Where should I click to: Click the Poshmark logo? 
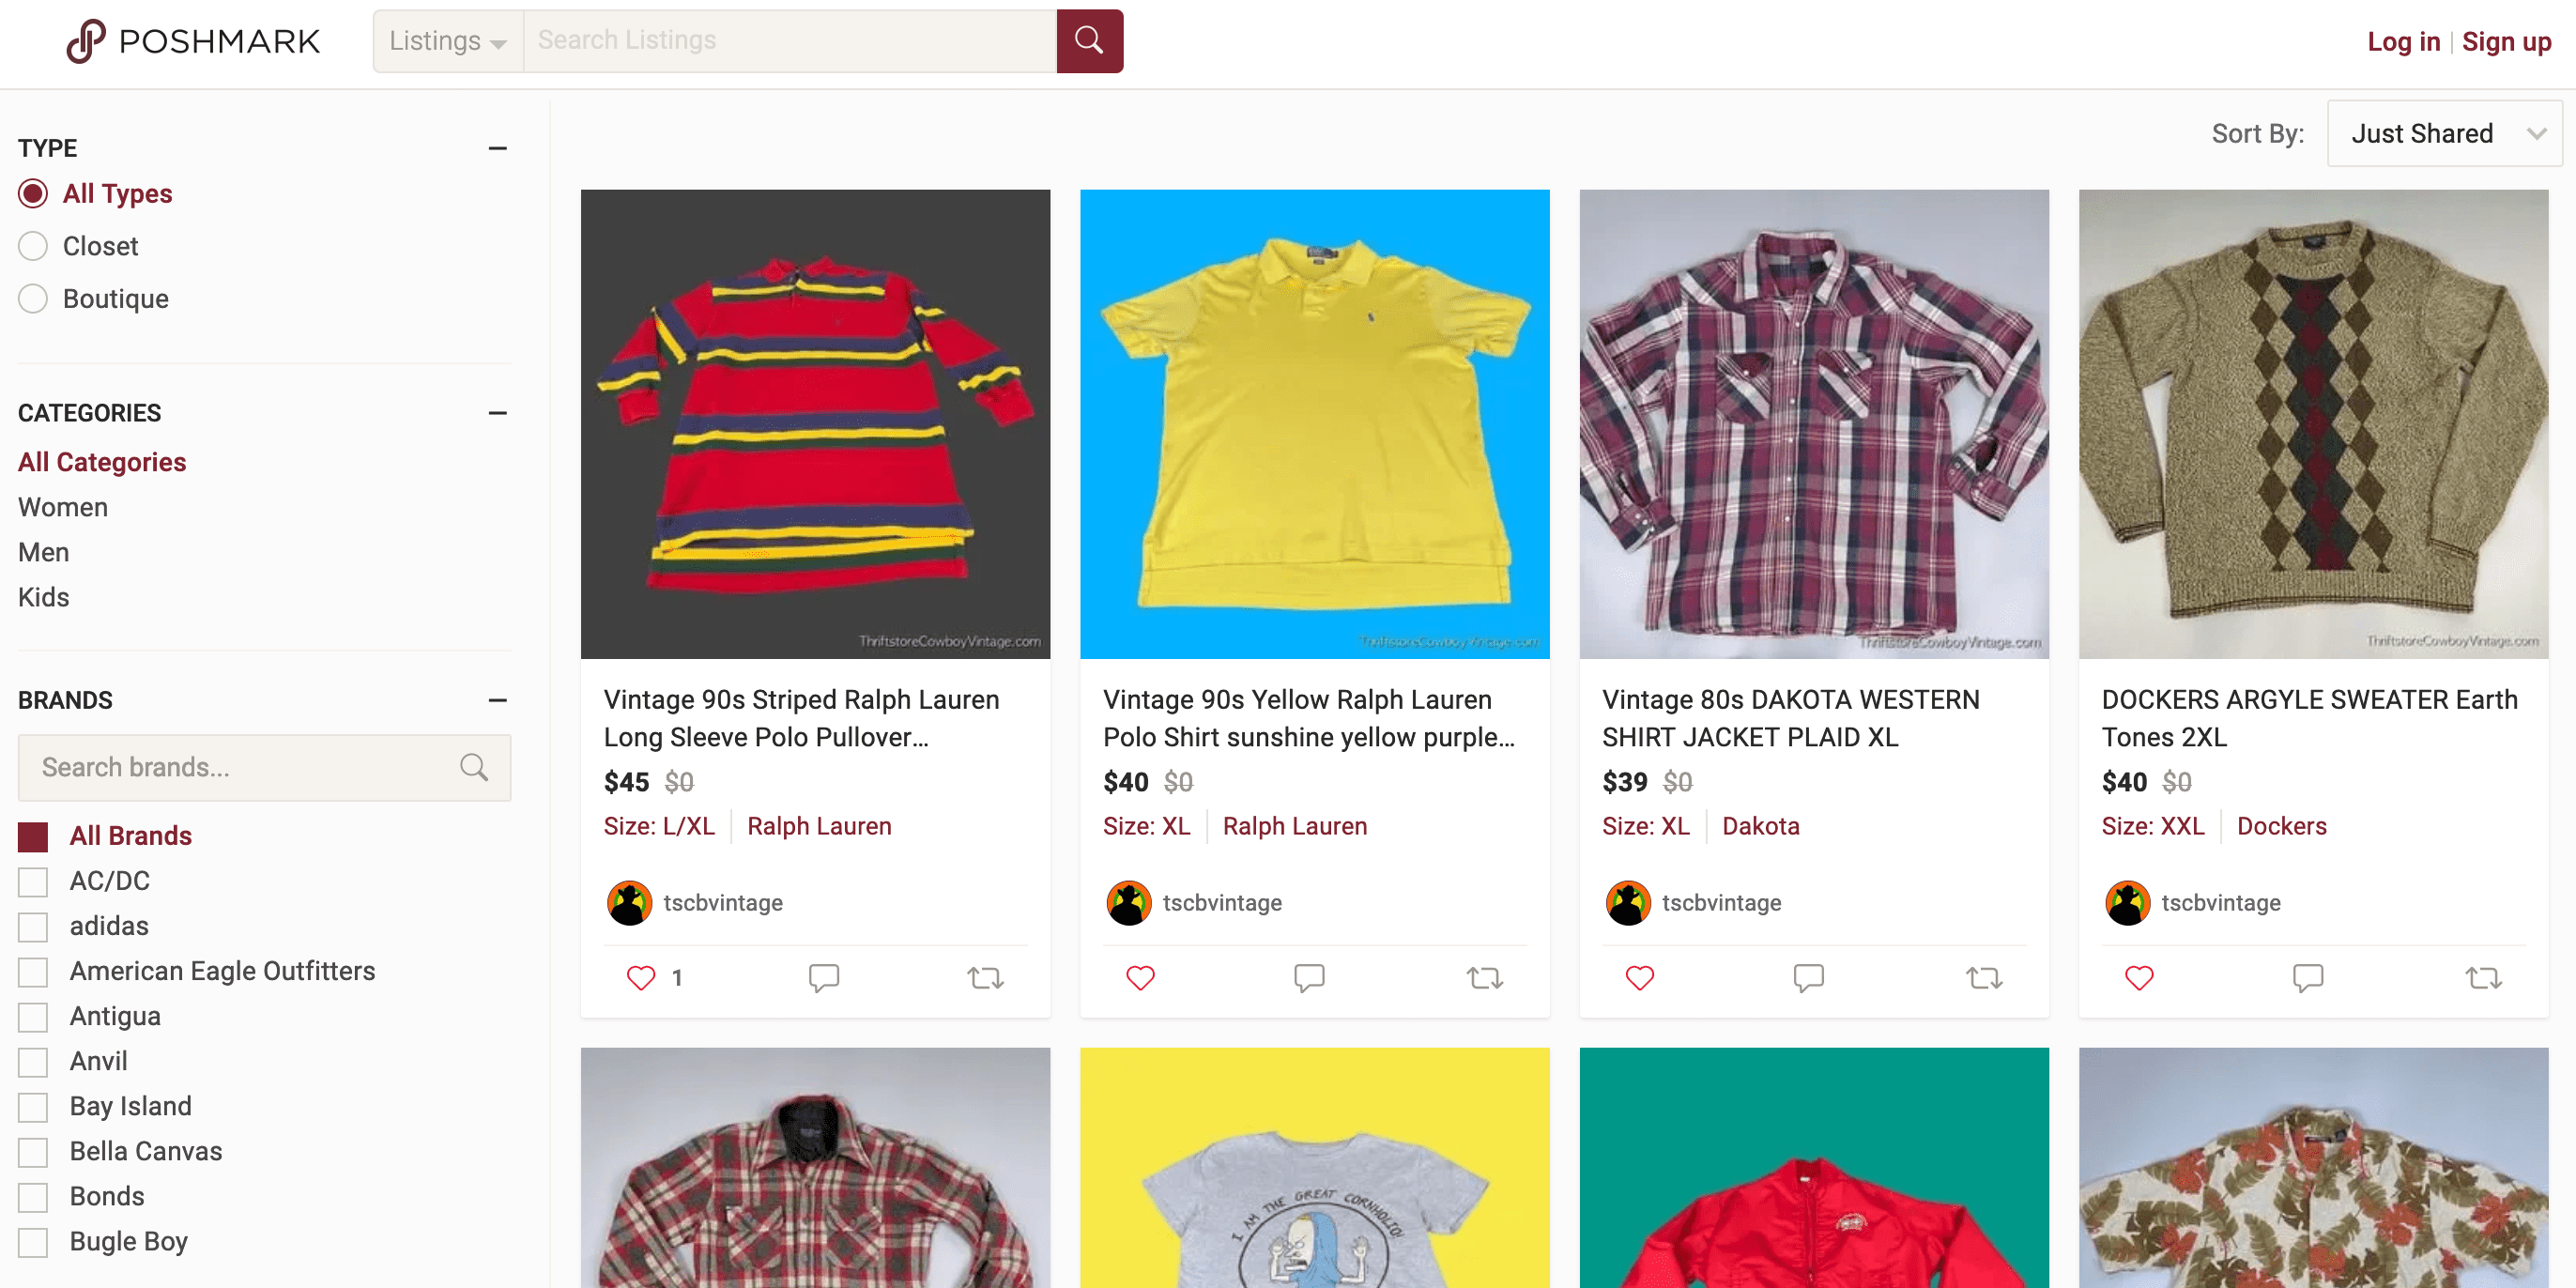point(193,41)
